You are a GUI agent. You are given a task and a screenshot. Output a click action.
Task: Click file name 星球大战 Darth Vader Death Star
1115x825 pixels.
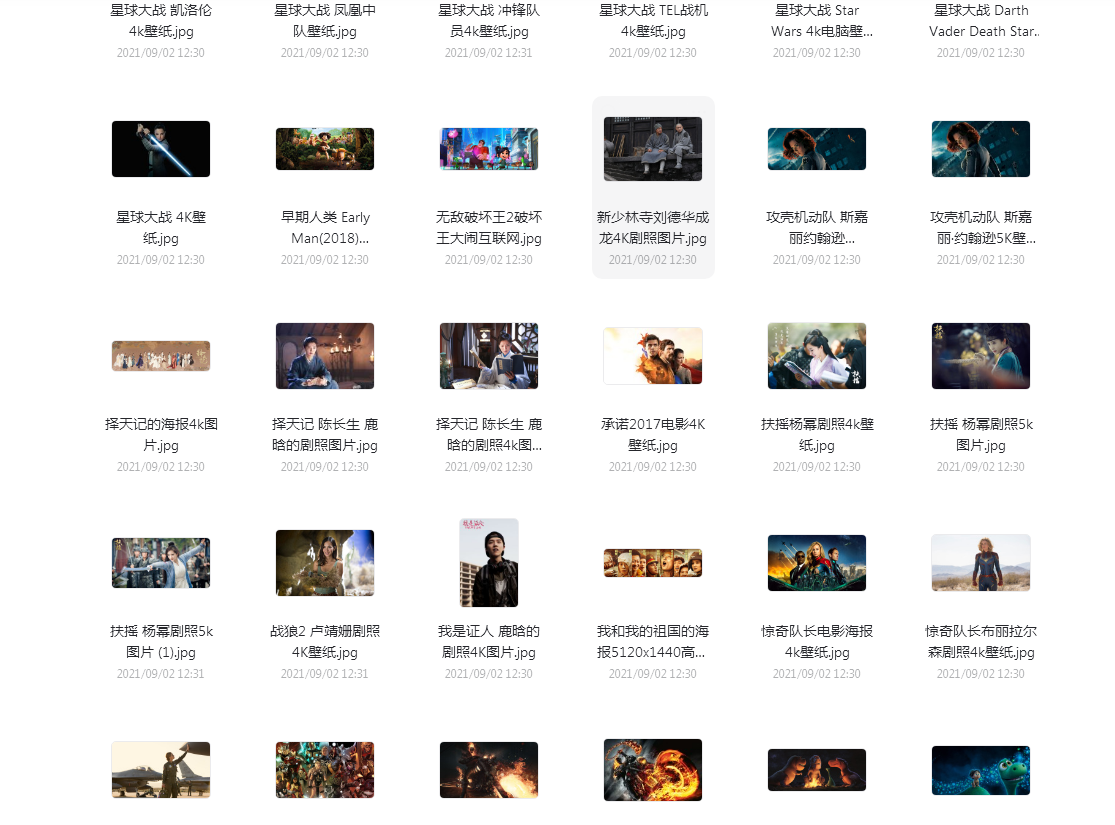(984, 21)
